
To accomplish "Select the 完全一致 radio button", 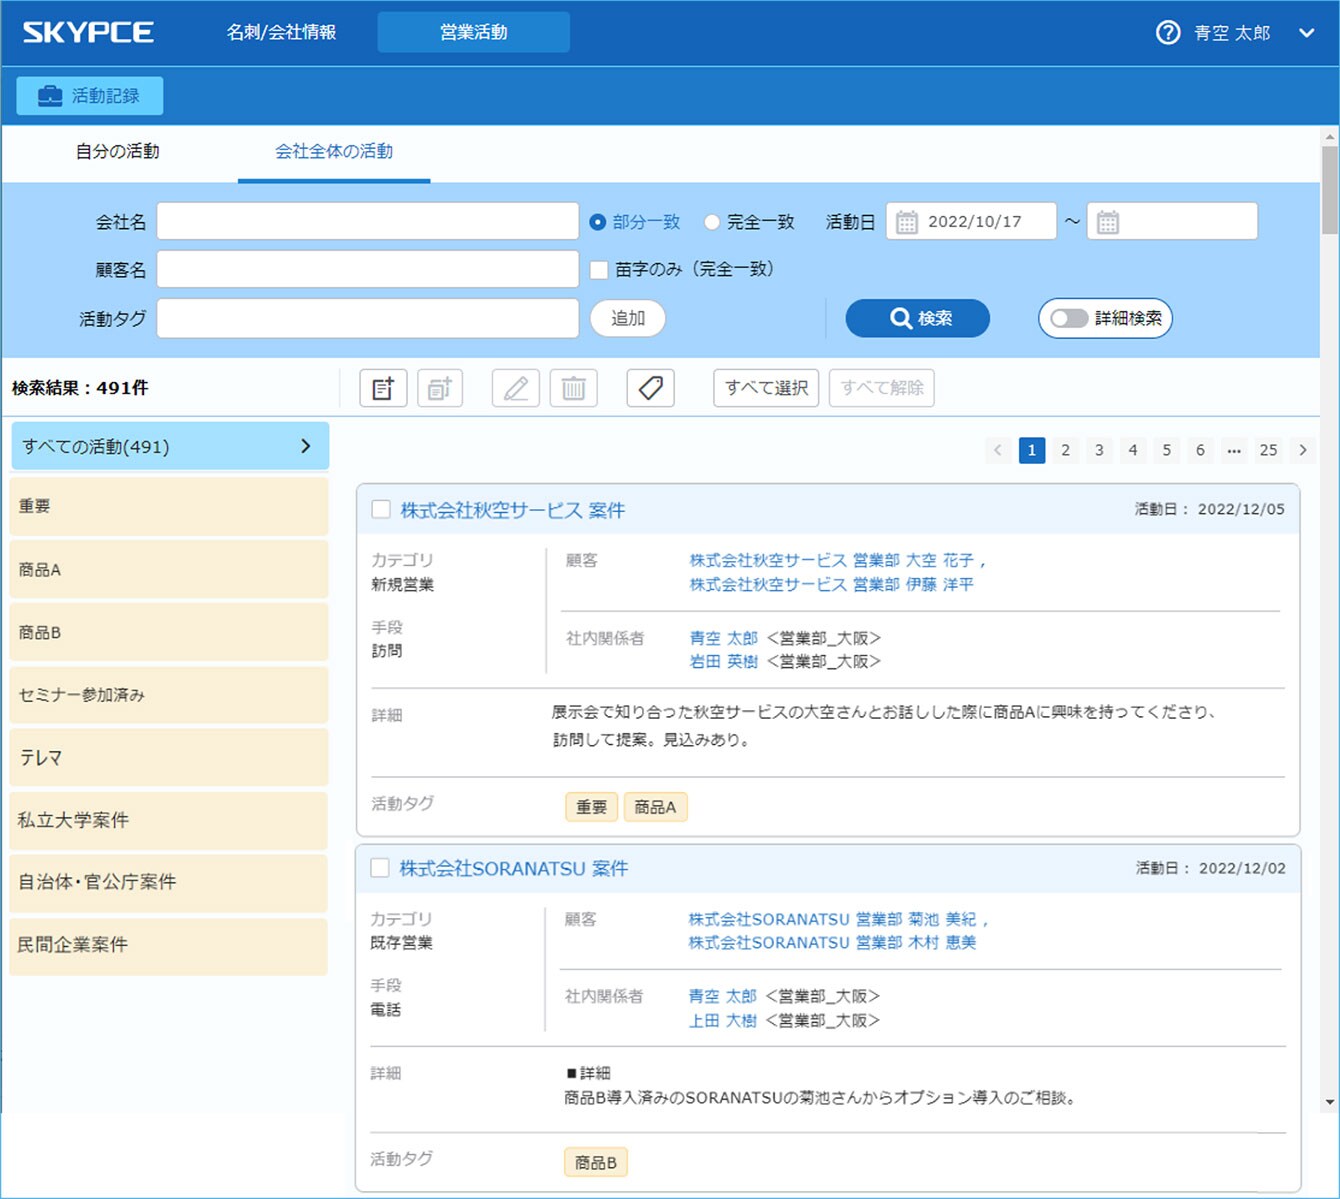I will (x=711, y=222).
